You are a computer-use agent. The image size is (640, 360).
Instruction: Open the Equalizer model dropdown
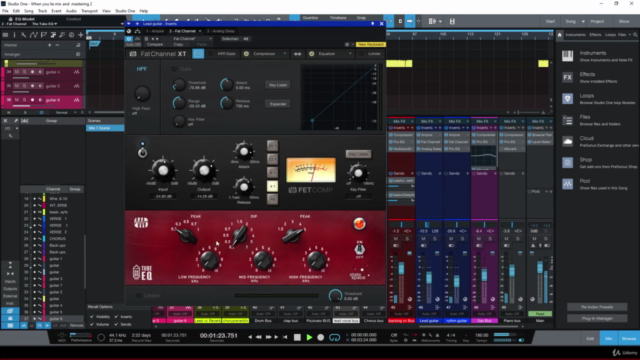pyautogui.click(x=350, y=54)
